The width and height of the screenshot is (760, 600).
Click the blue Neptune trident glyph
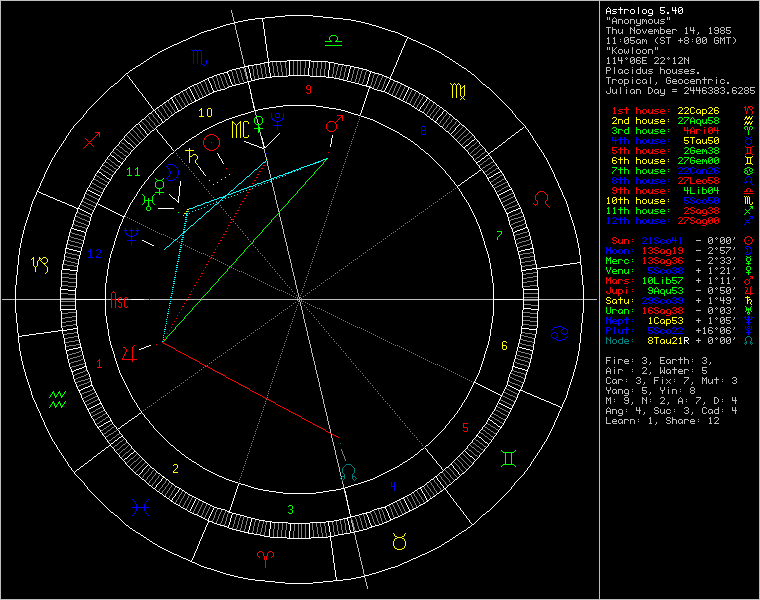(x=130, y=236)
